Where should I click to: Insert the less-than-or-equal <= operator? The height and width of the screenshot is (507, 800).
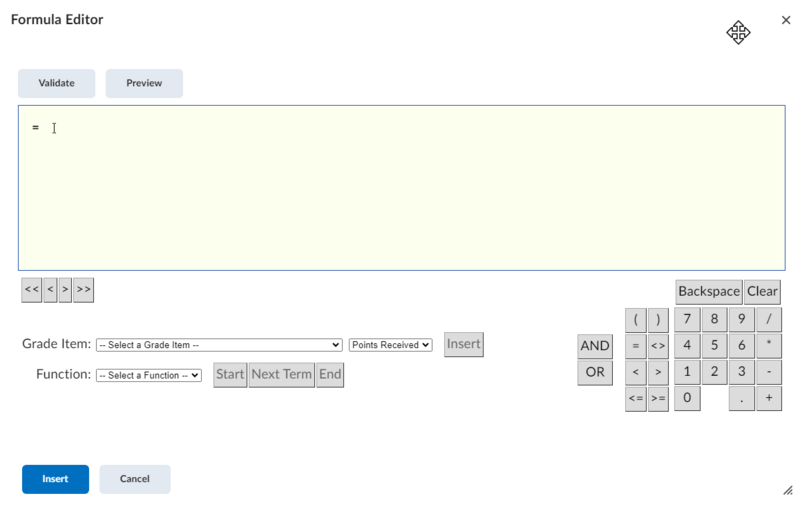635,399
